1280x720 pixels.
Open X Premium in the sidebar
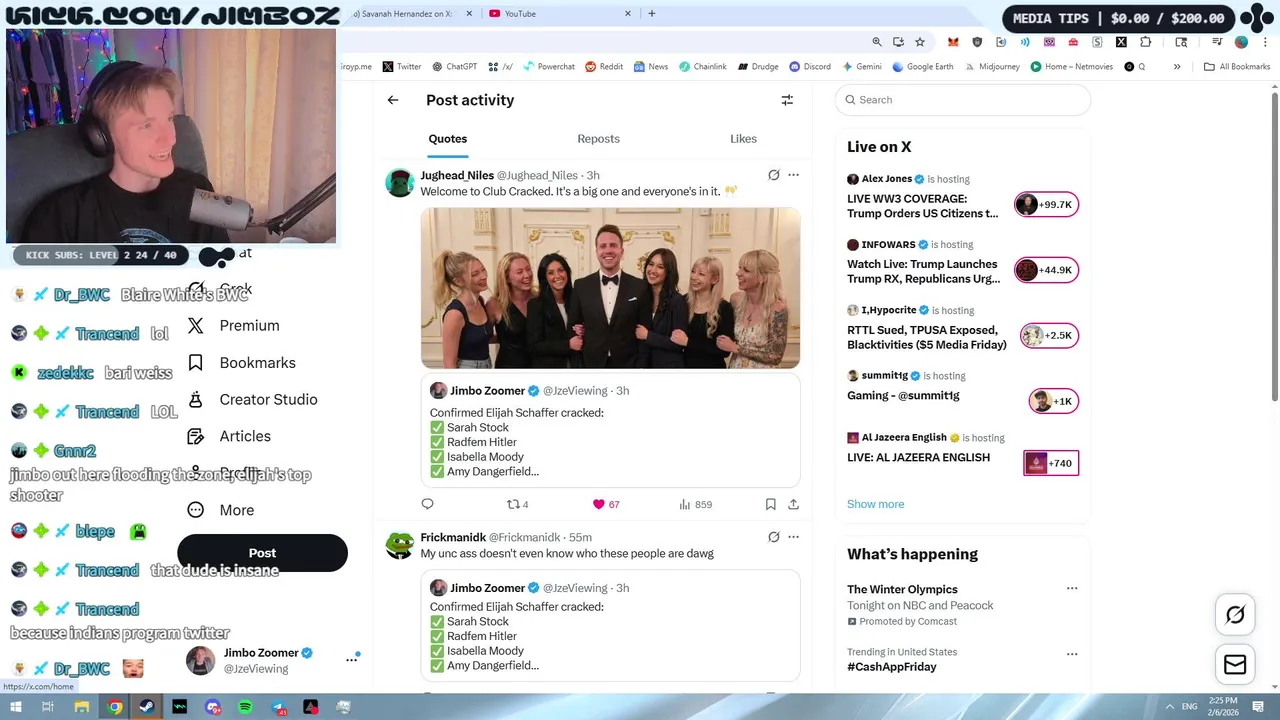[234, 326]
